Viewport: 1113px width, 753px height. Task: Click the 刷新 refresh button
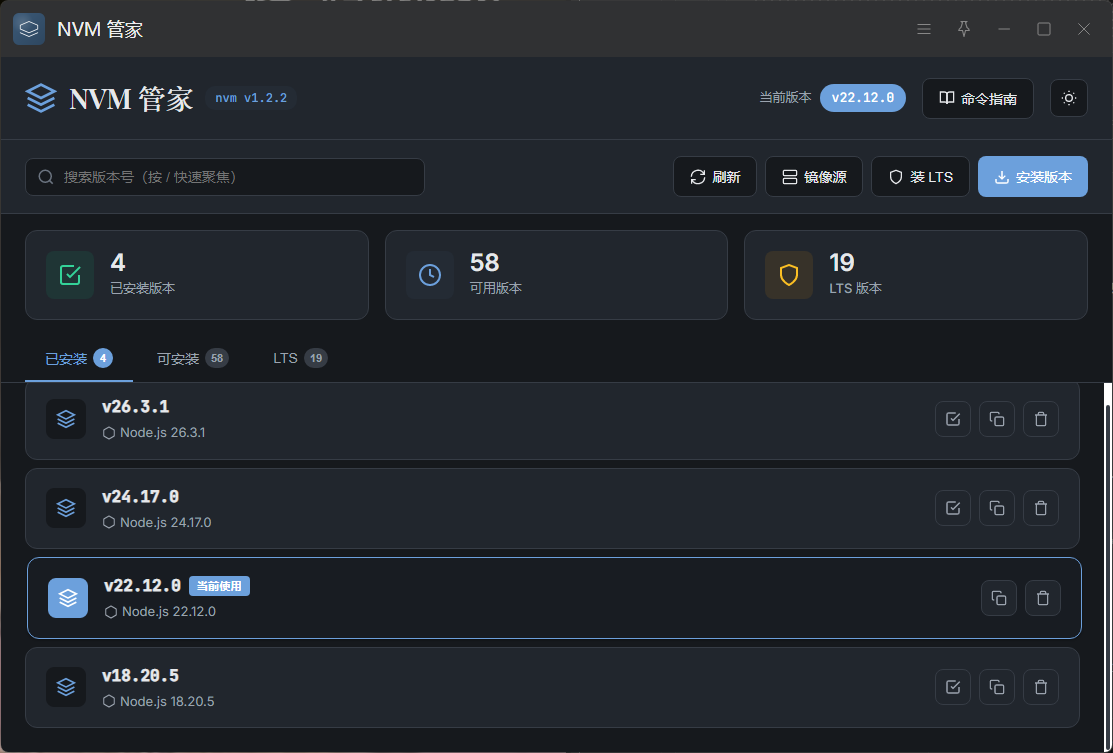click(714, 177)
